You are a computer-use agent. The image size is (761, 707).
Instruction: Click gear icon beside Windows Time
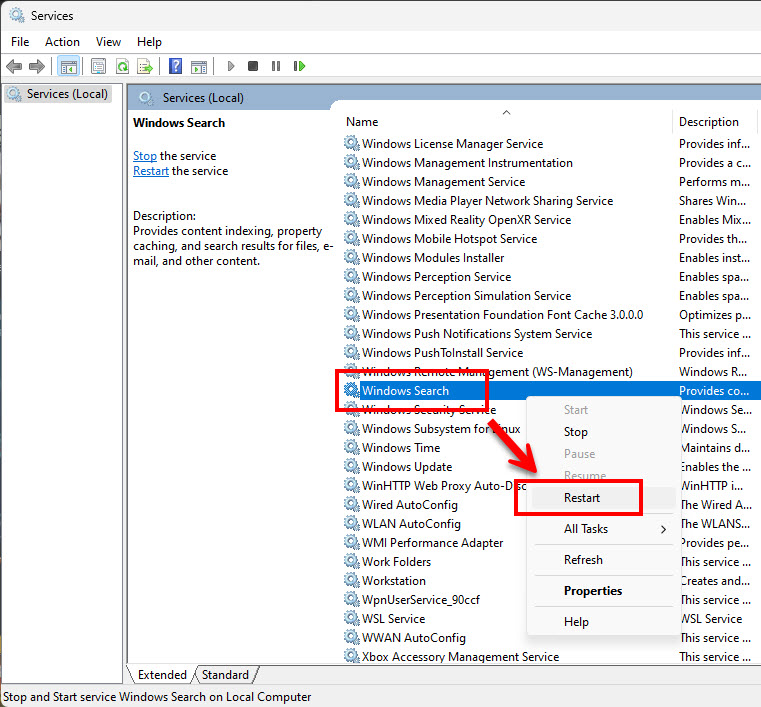tap(351, 447)
